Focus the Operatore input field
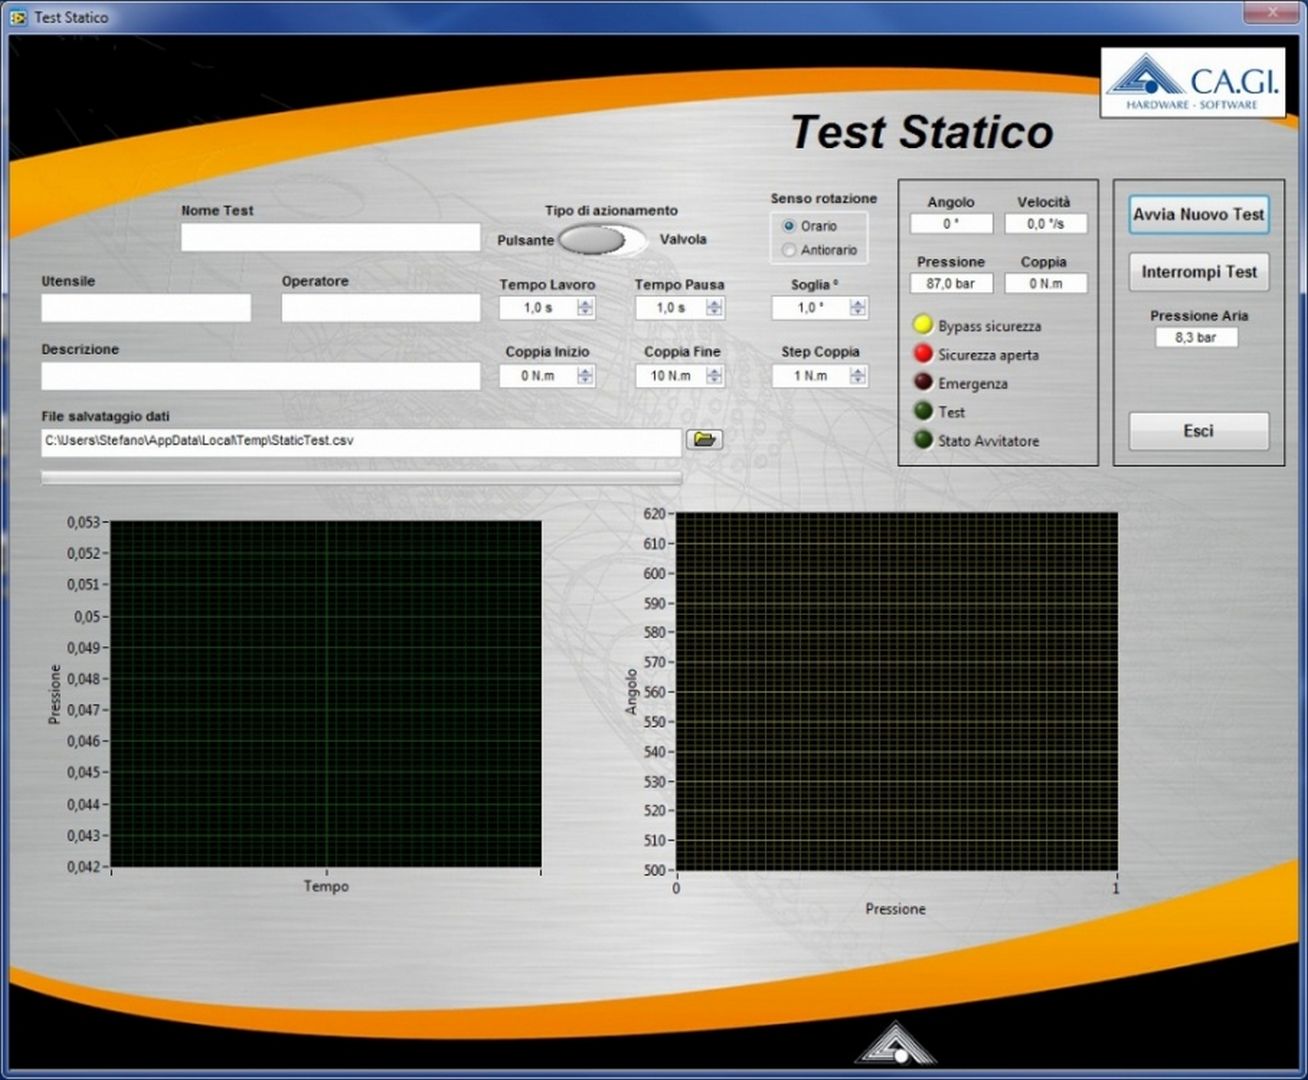 click(x=380, y=308)
